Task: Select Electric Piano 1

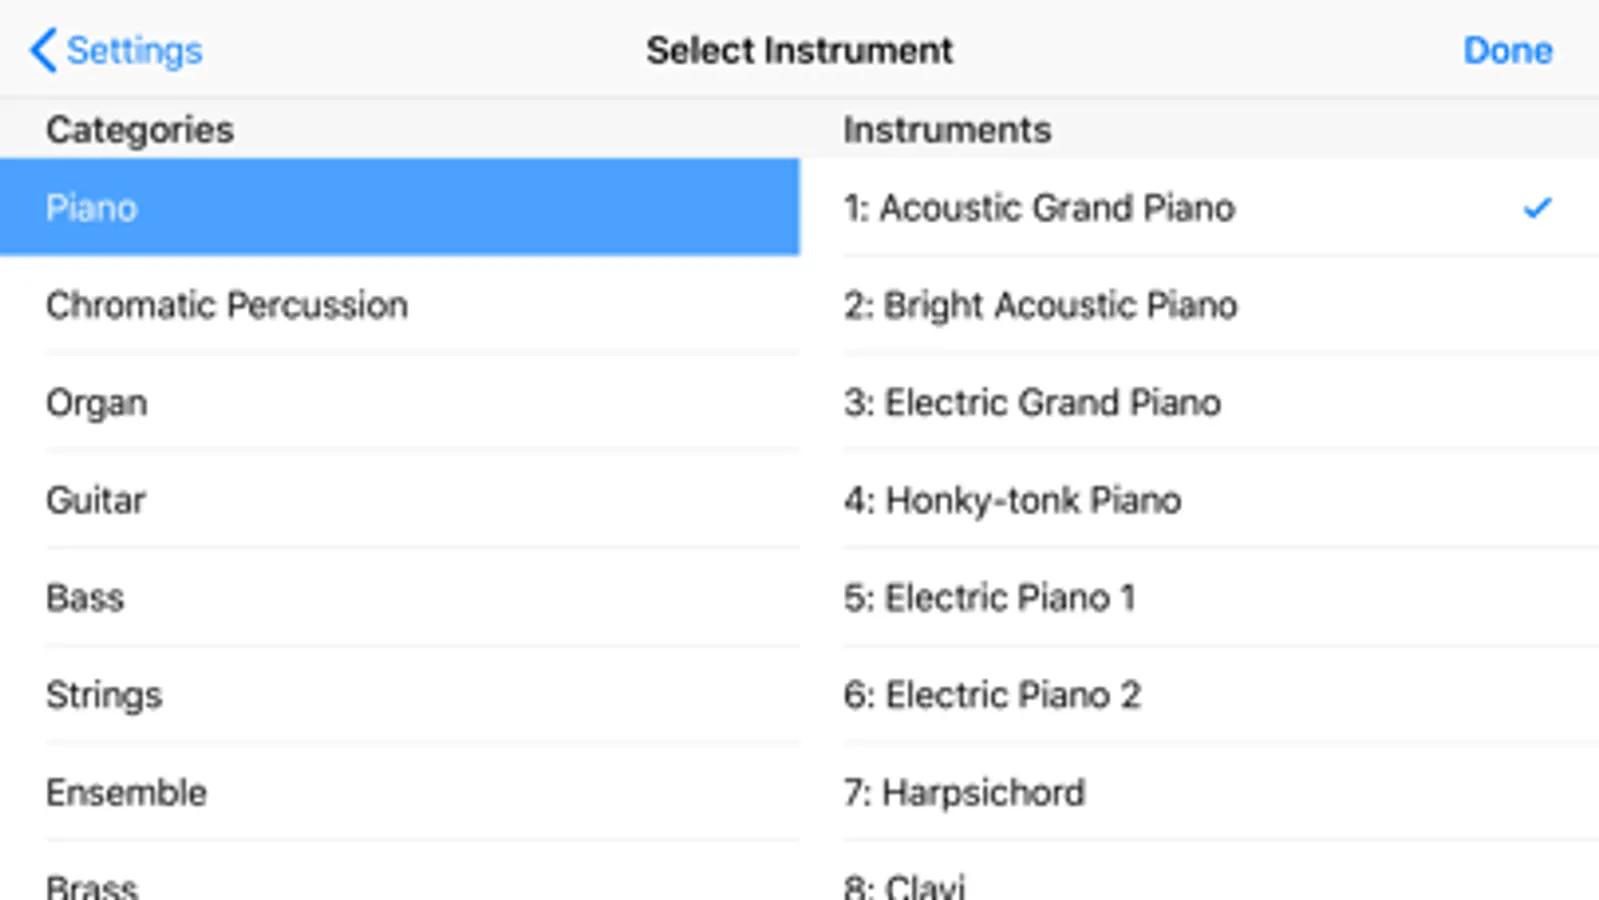Action: click(x=989, y=598)
